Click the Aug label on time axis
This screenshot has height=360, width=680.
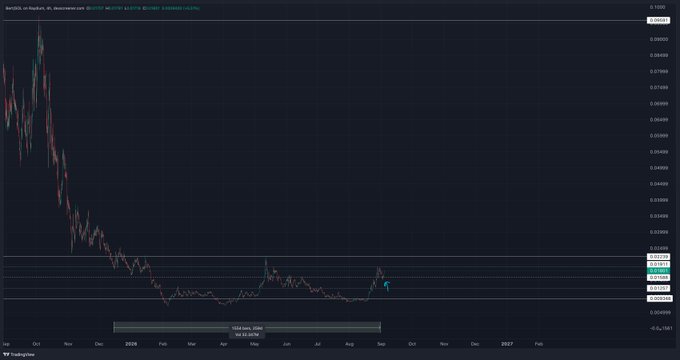pyautogui.click(x=350, y=344)
